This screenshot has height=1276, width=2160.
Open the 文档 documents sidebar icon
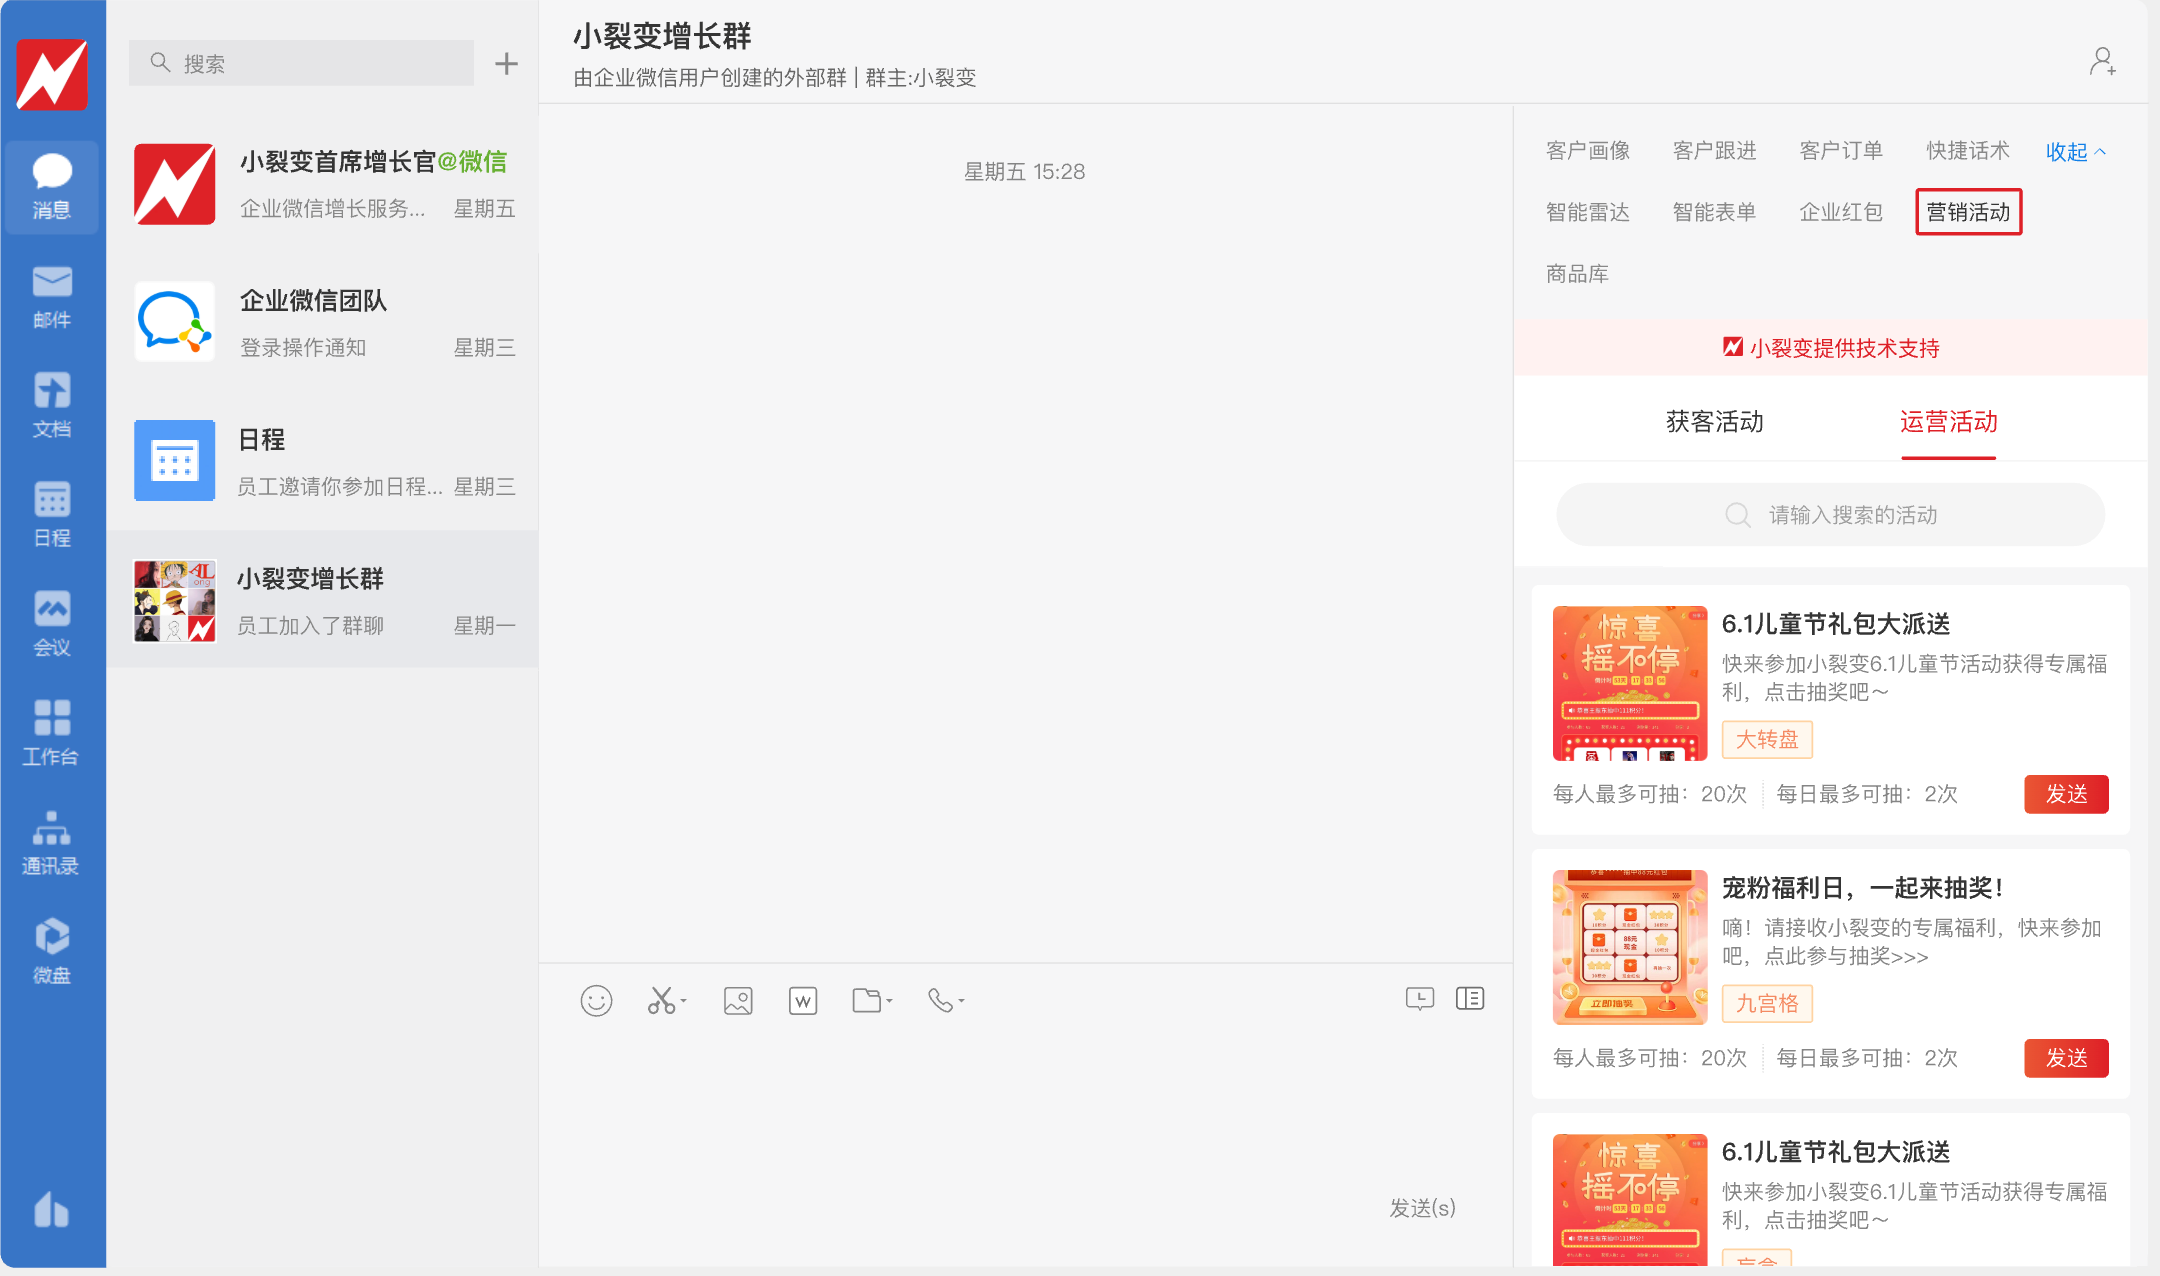[x=52, y=405]
